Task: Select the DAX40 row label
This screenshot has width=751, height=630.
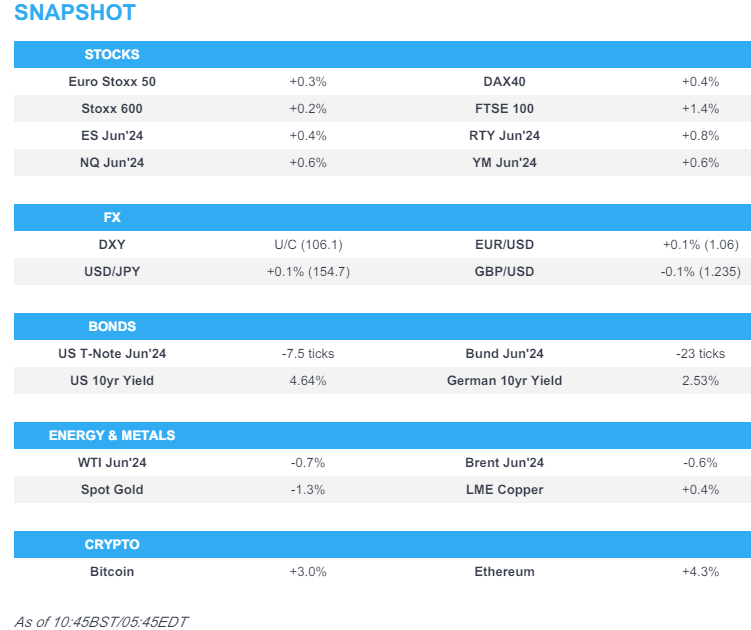Action: pyautogui.click(x=504, y=81)
